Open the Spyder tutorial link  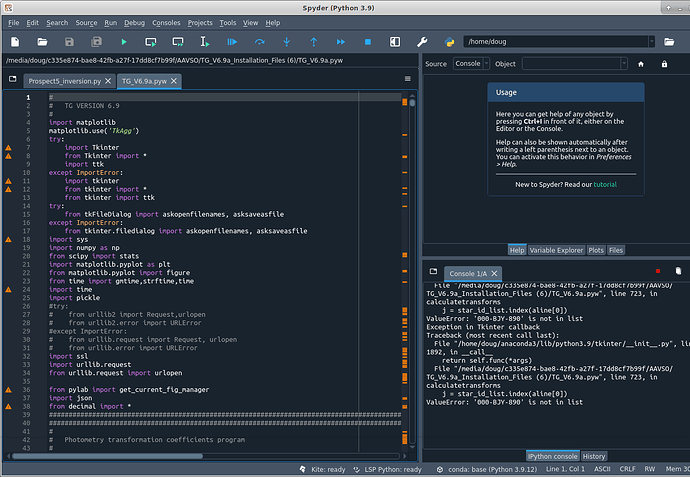click(x=605, y=184)
